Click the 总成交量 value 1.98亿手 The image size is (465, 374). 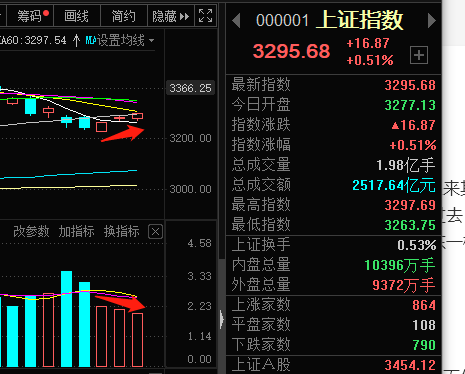(x=406, y=165)
